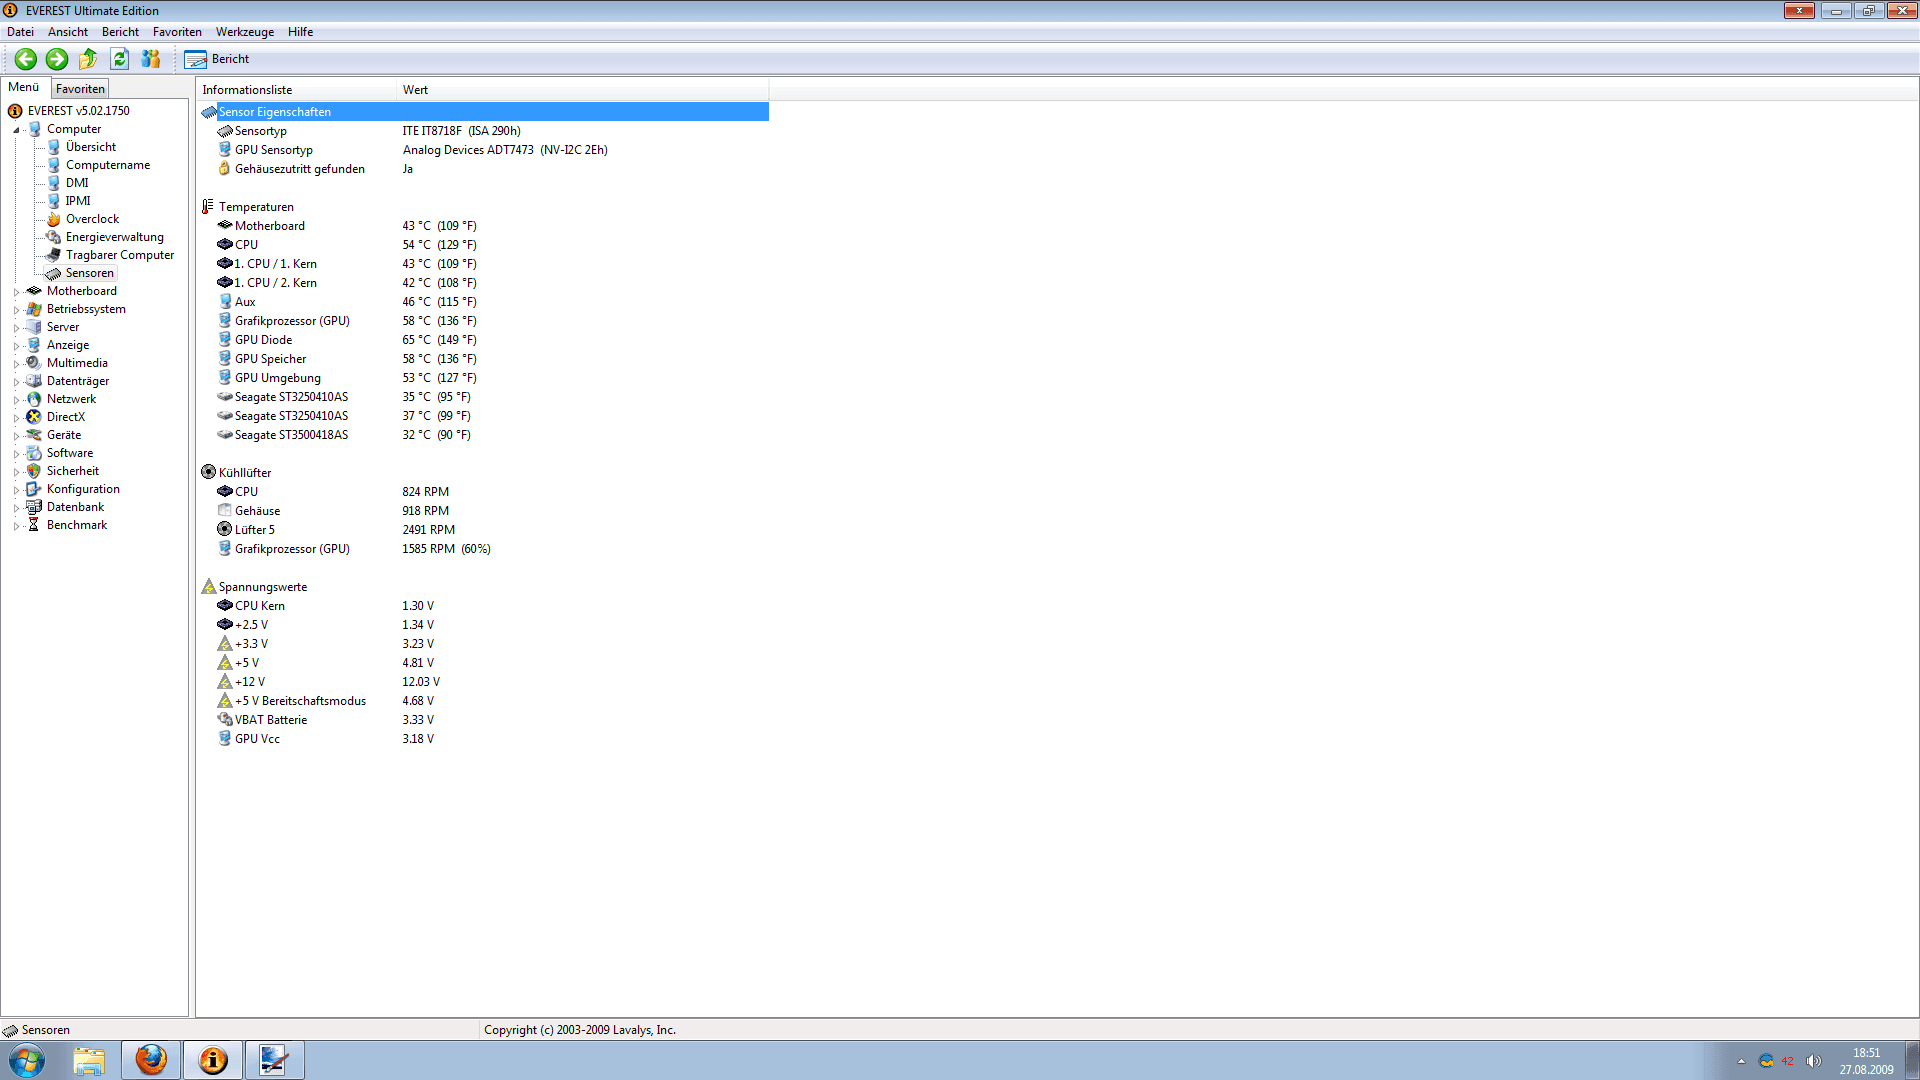Expand the Betriebssystem tree node

pyautogui.click(x=16, y=310)
